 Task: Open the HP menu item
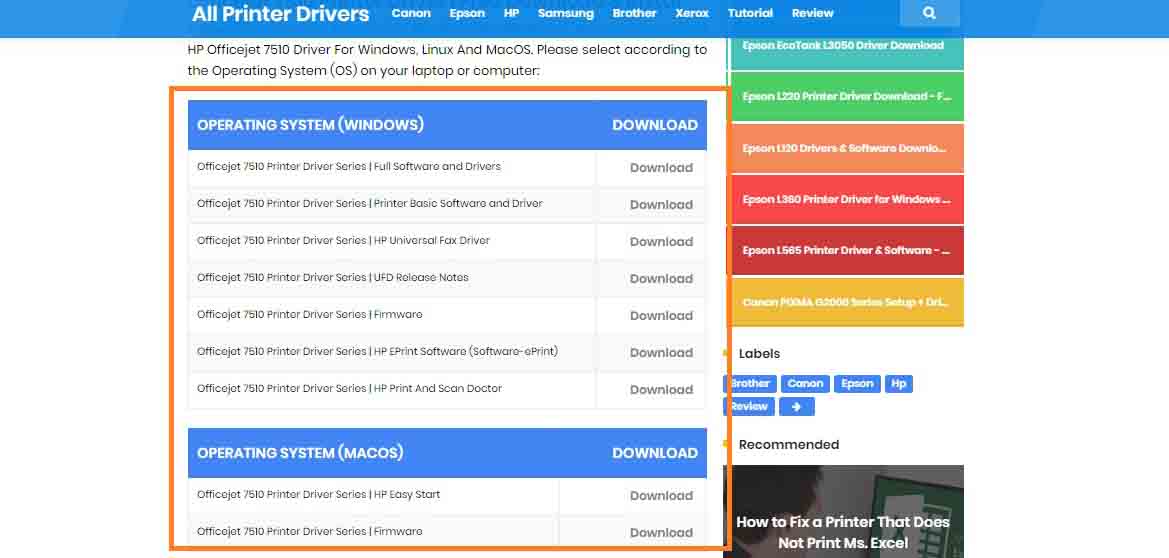click(511, 13)
